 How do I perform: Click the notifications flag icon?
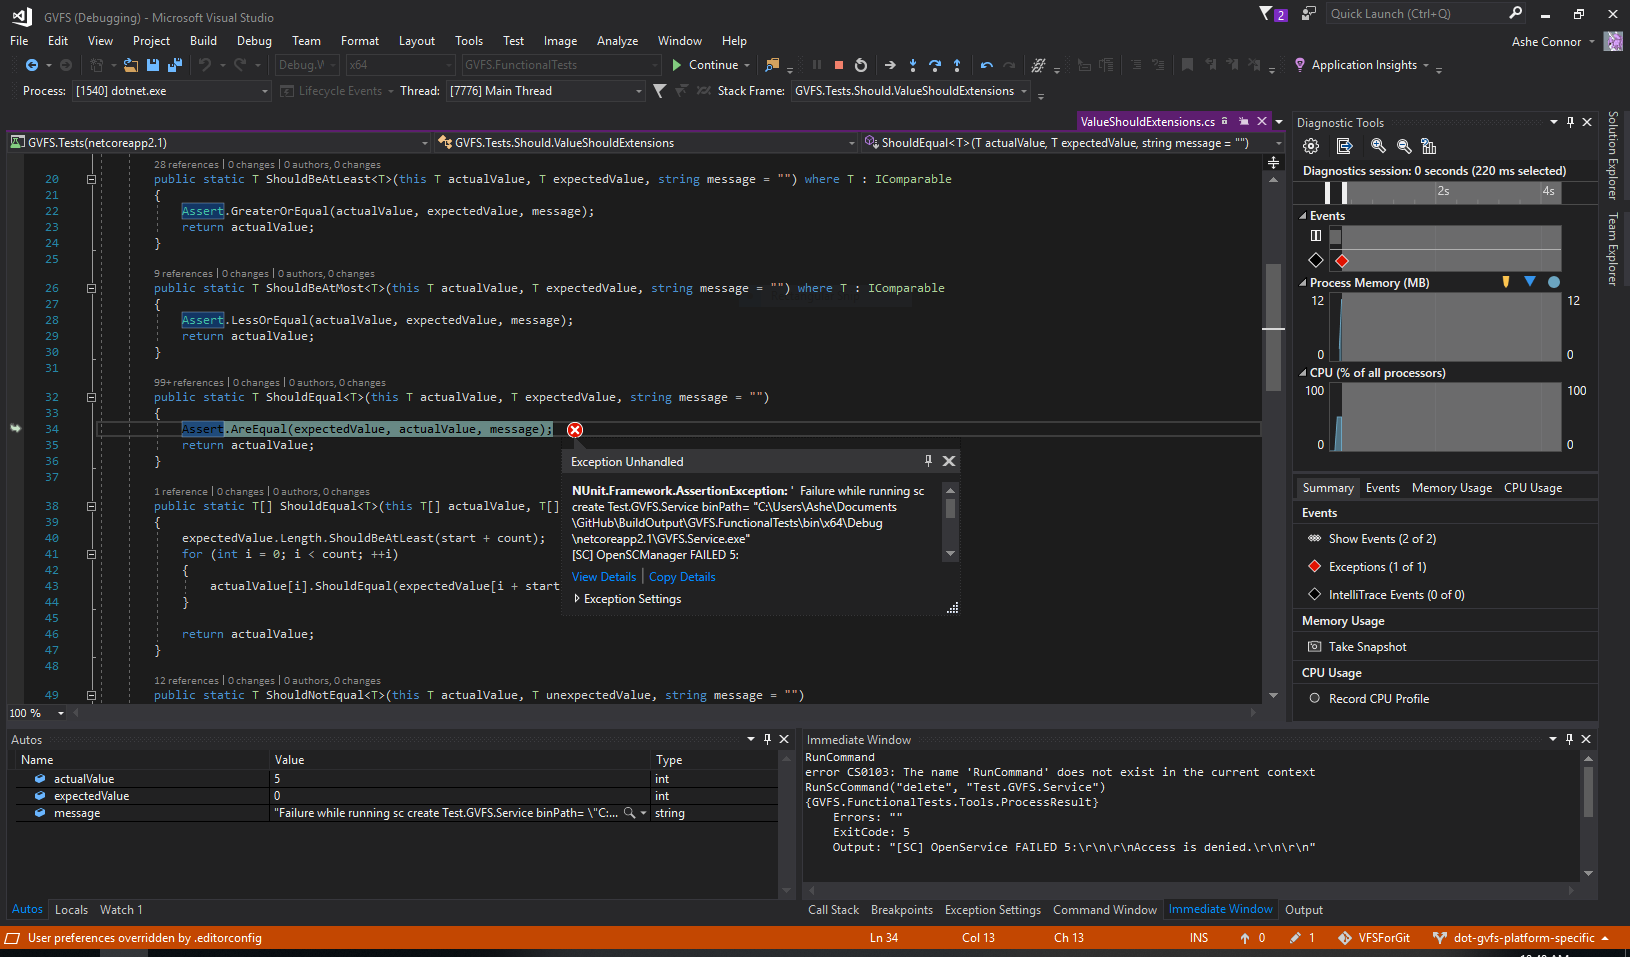pos(1266,13)
